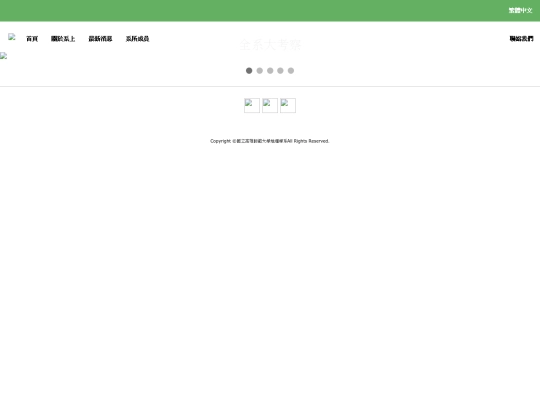Screen dimensions: 540x405
Task: Open the 最新消息 menu item
Action: (100, 39)
